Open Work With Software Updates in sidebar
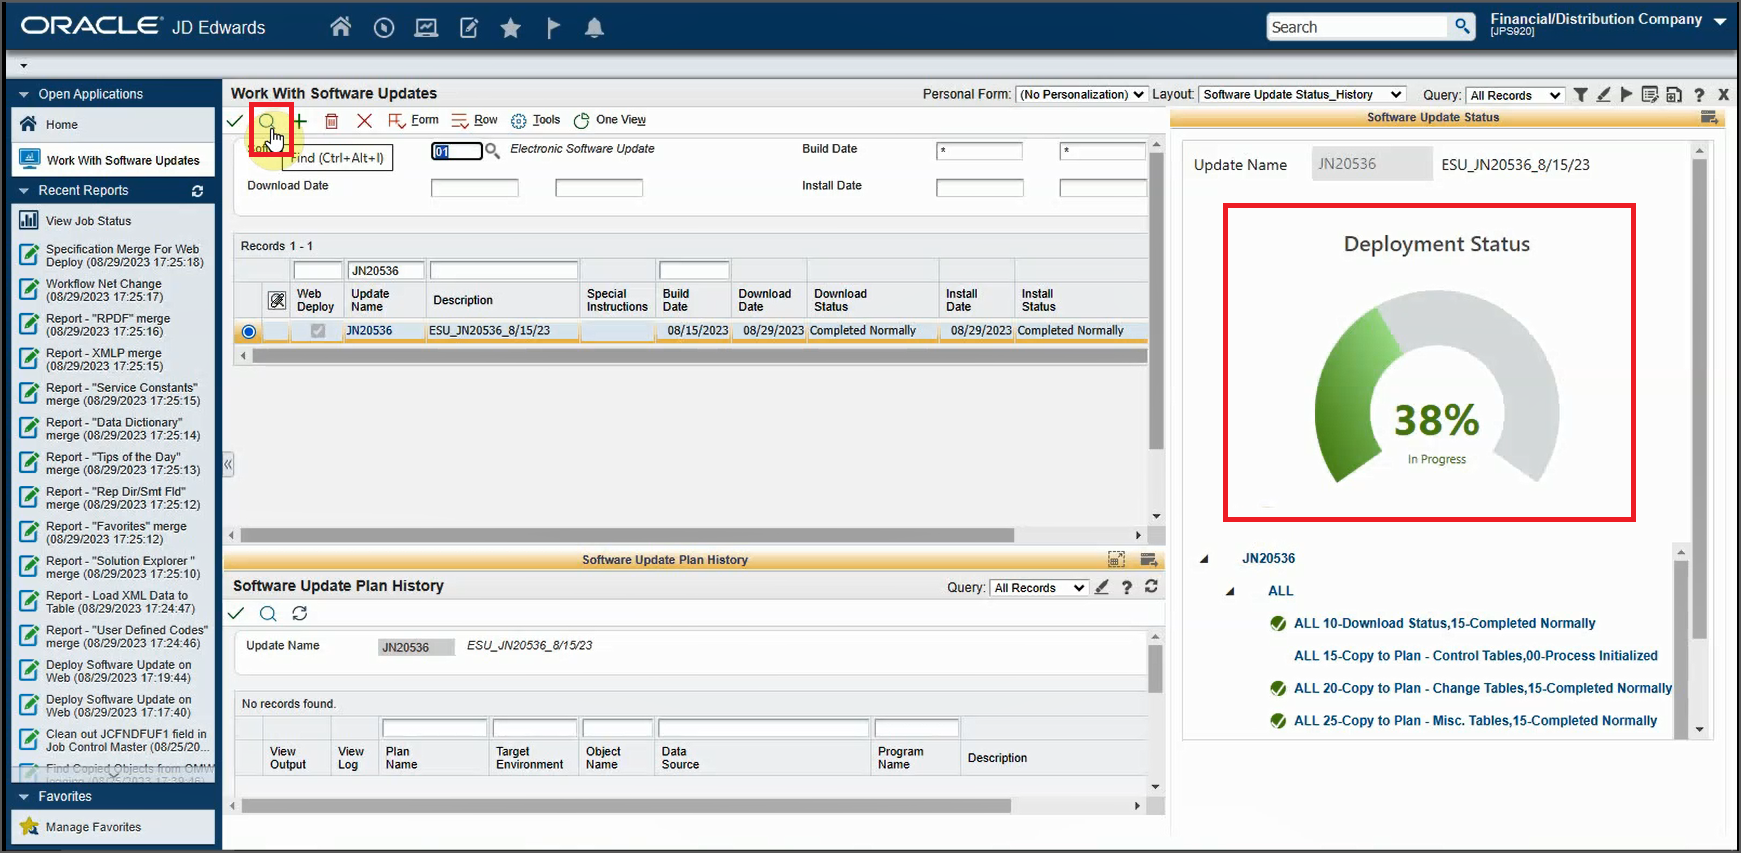The image size is (1741, 853). click(113, 160)
